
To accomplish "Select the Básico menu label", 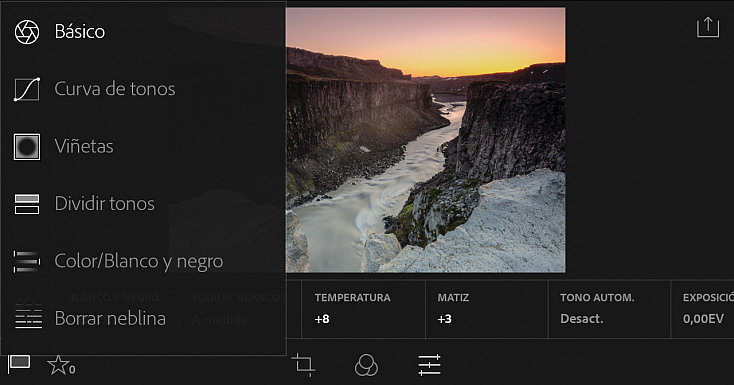I will (80, 32).
